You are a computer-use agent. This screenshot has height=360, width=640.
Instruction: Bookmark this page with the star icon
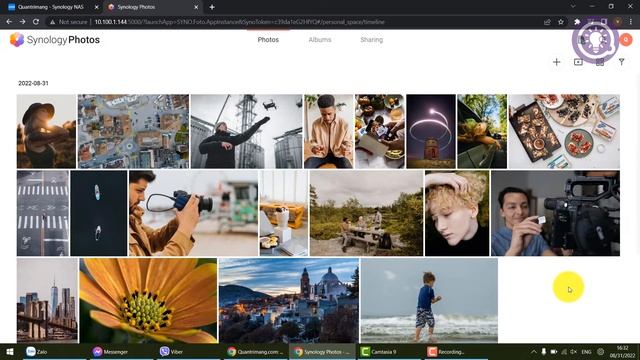[x=561, y=22]
